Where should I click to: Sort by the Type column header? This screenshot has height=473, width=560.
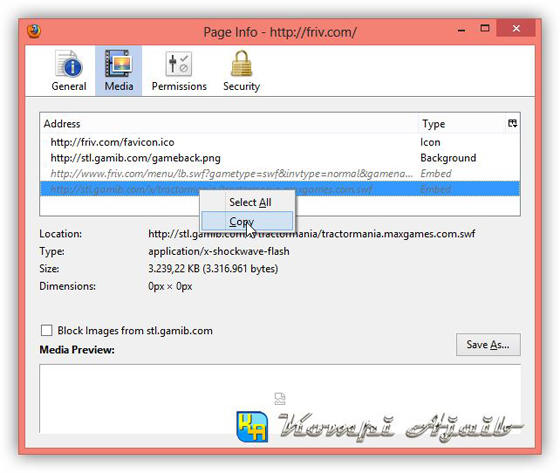pyautogui.click(x=461, y=124)
